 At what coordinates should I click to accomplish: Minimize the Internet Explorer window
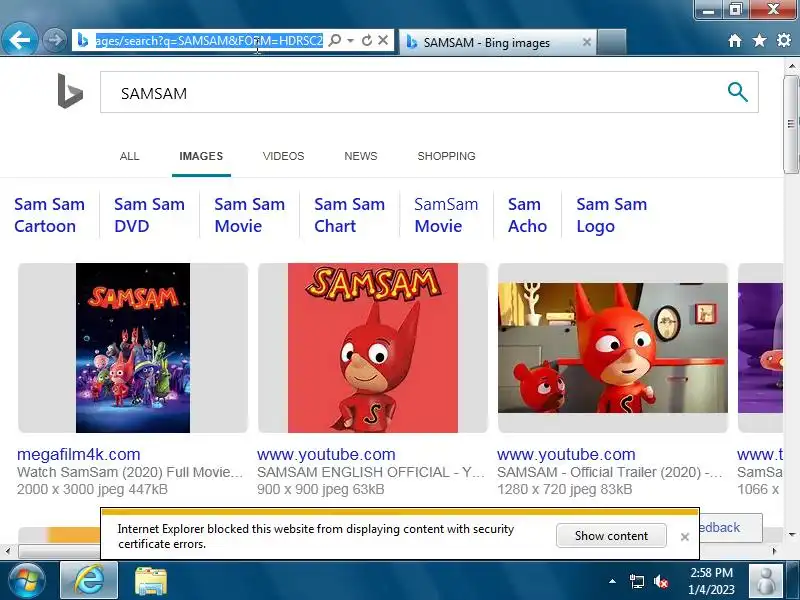click(x=708, y=9)
